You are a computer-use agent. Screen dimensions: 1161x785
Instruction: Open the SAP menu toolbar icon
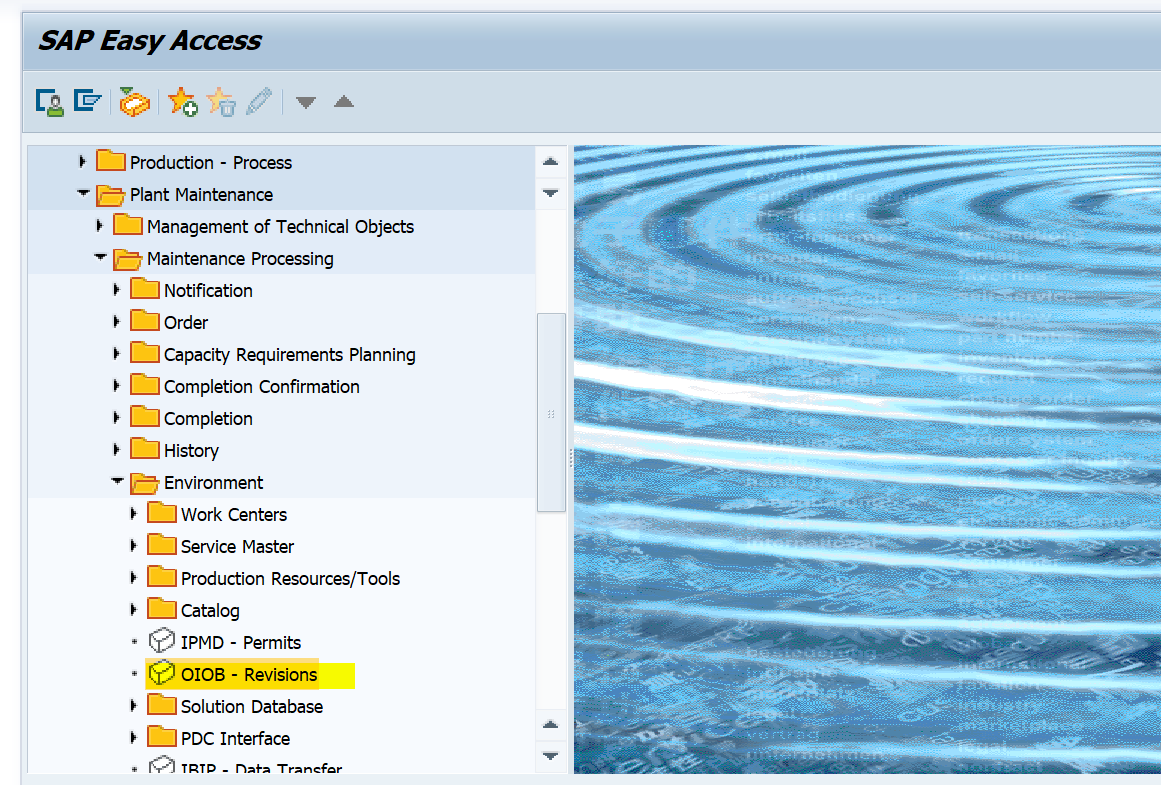(87, 101)
